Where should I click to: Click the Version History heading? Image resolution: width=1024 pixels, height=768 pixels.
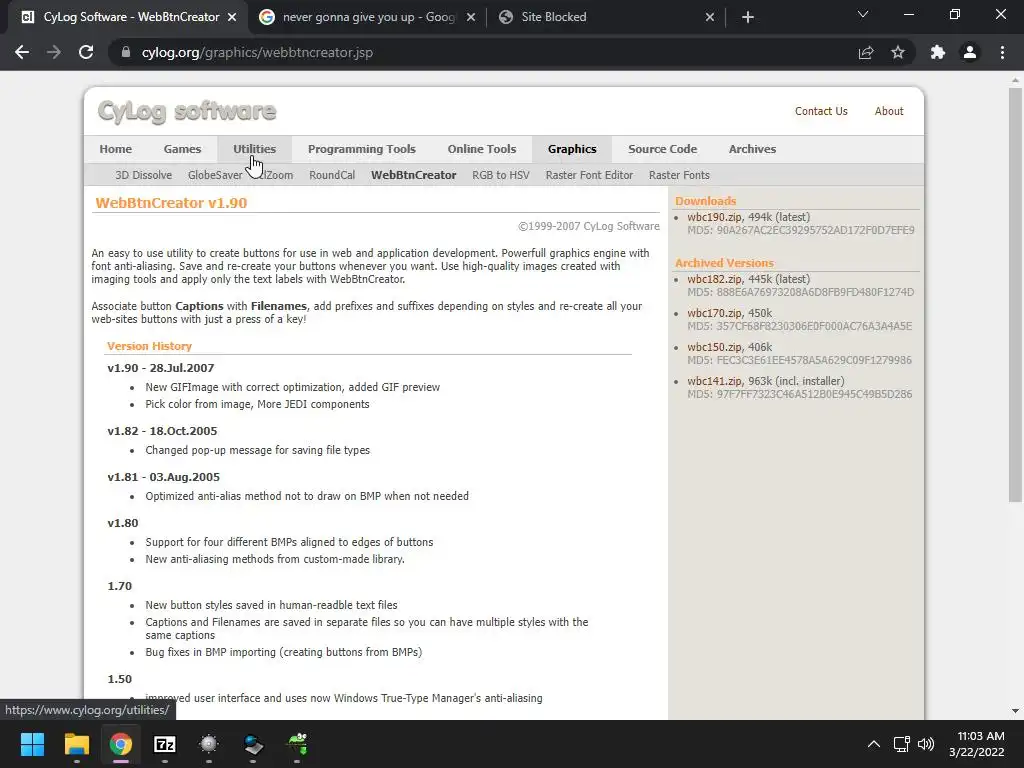coord(150,346)
